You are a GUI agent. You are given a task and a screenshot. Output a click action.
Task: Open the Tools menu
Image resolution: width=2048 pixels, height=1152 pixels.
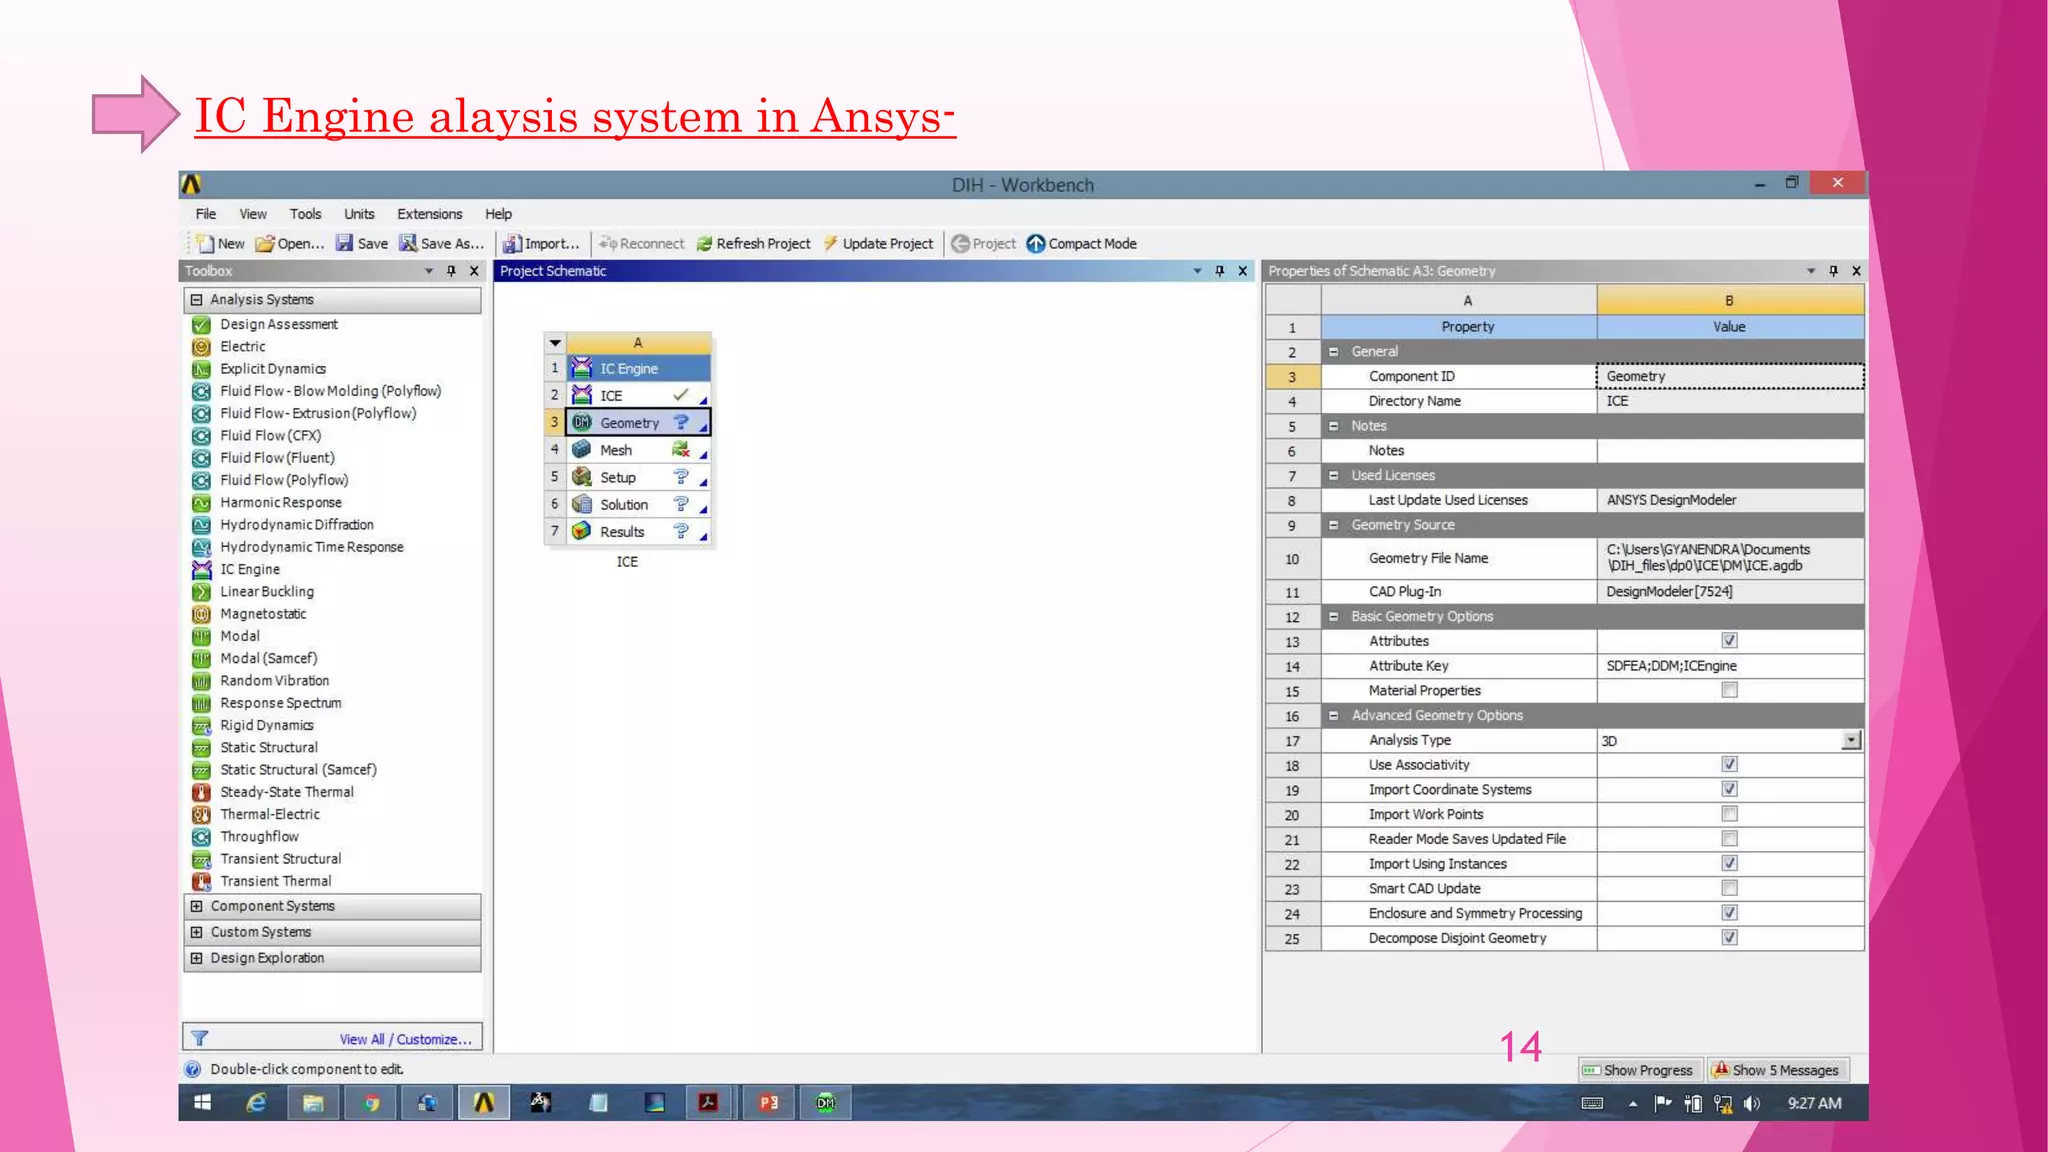[x=305, y=214]
